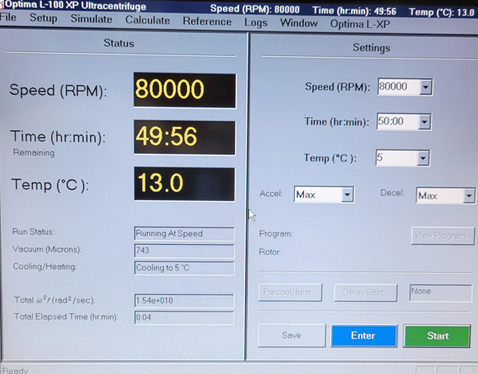
Task: Open the Setup menu
Action: 43,18
